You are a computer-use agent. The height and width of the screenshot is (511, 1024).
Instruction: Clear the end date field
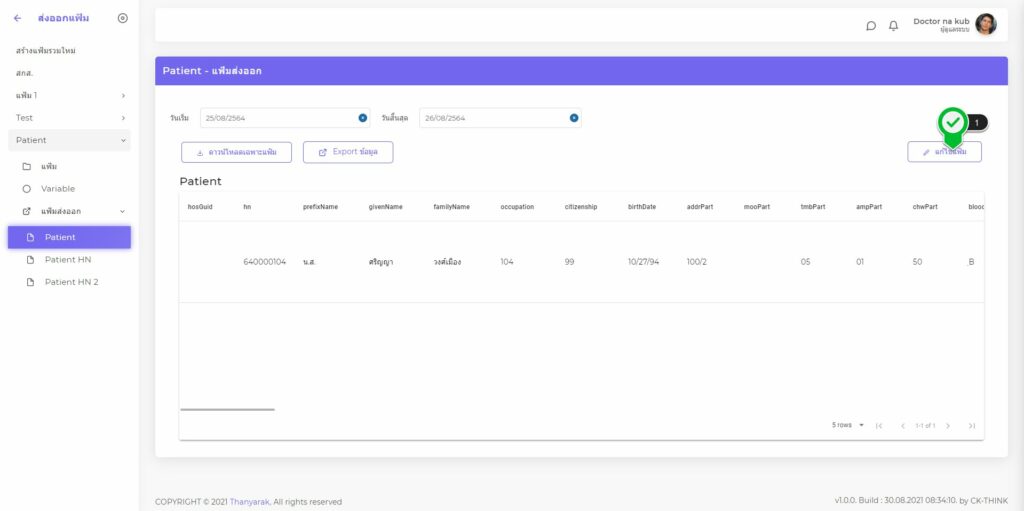[x=574, y=118]
